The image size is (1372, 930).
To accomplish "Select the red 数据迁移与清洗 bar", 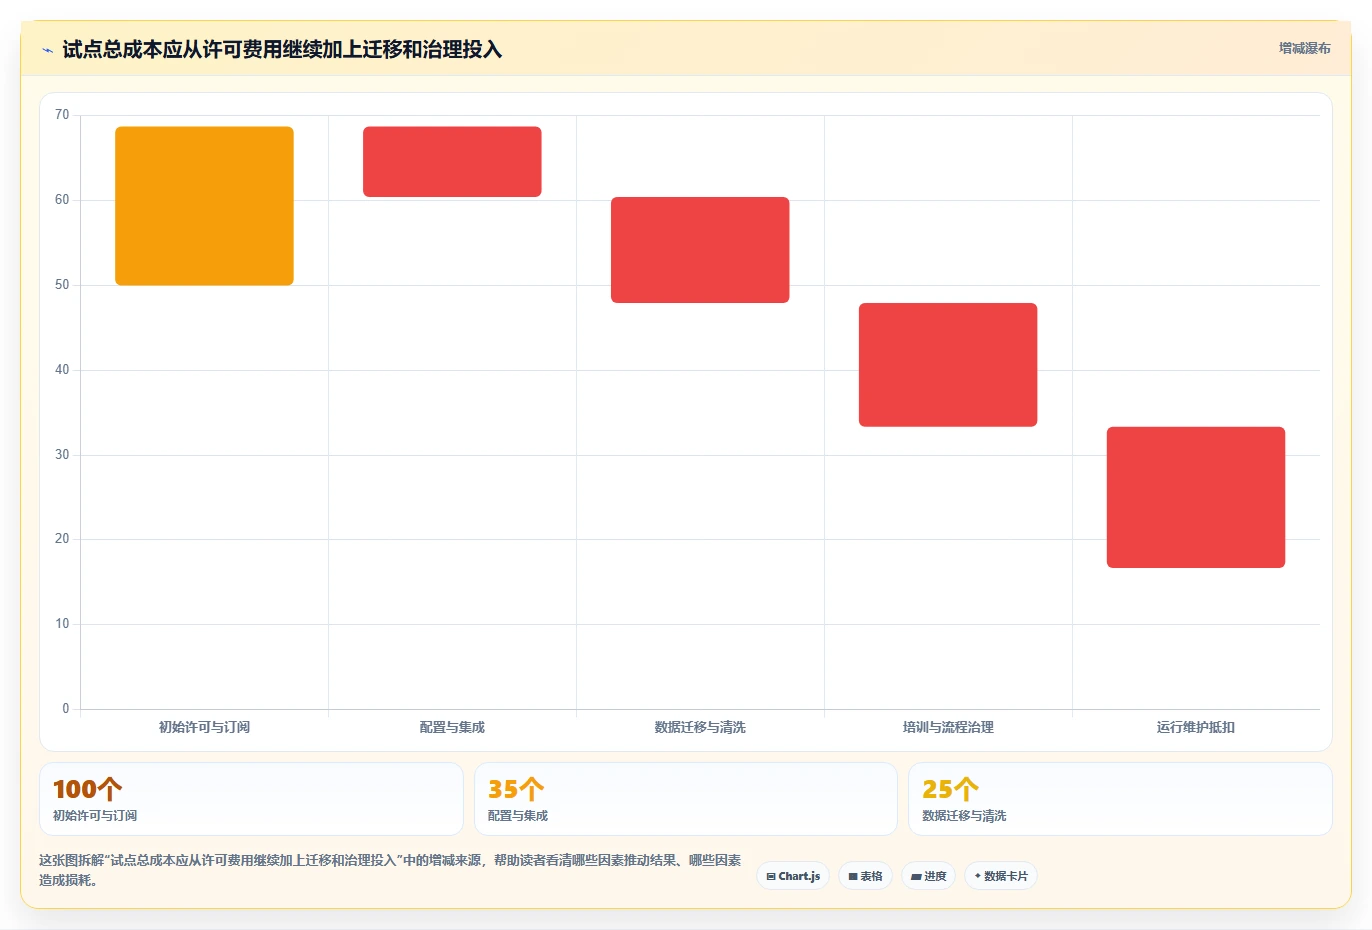I will tap(700, 250).
